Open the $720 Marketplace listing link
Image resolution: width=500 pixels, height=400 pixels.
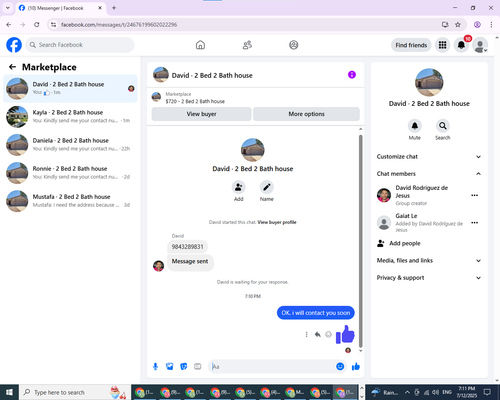[x=195, y=101]
